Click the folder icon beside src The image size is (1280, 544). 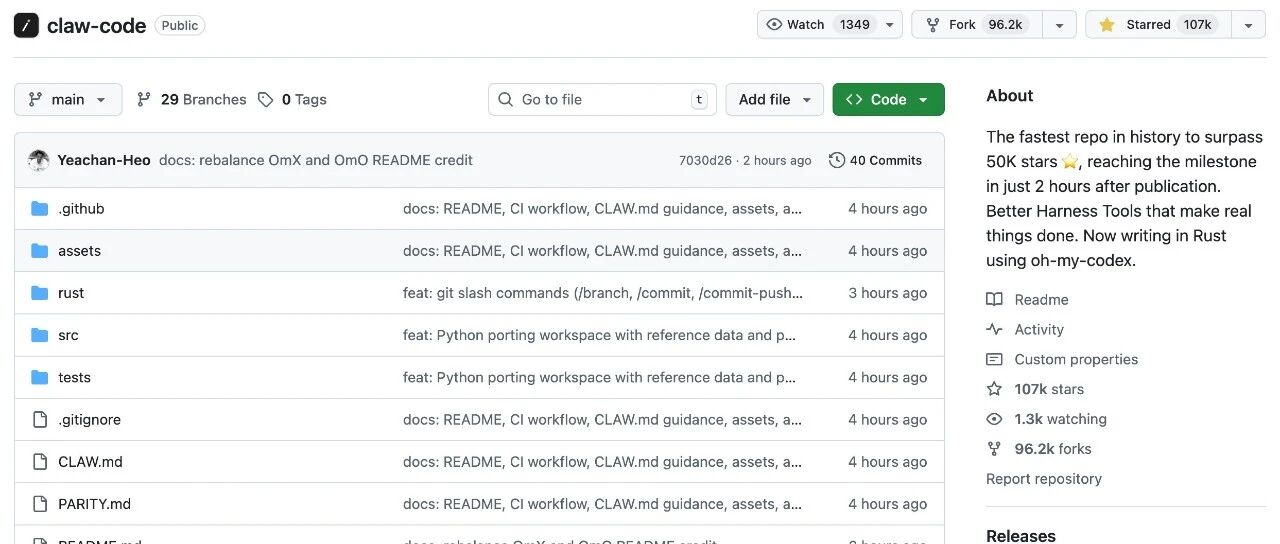40,335
